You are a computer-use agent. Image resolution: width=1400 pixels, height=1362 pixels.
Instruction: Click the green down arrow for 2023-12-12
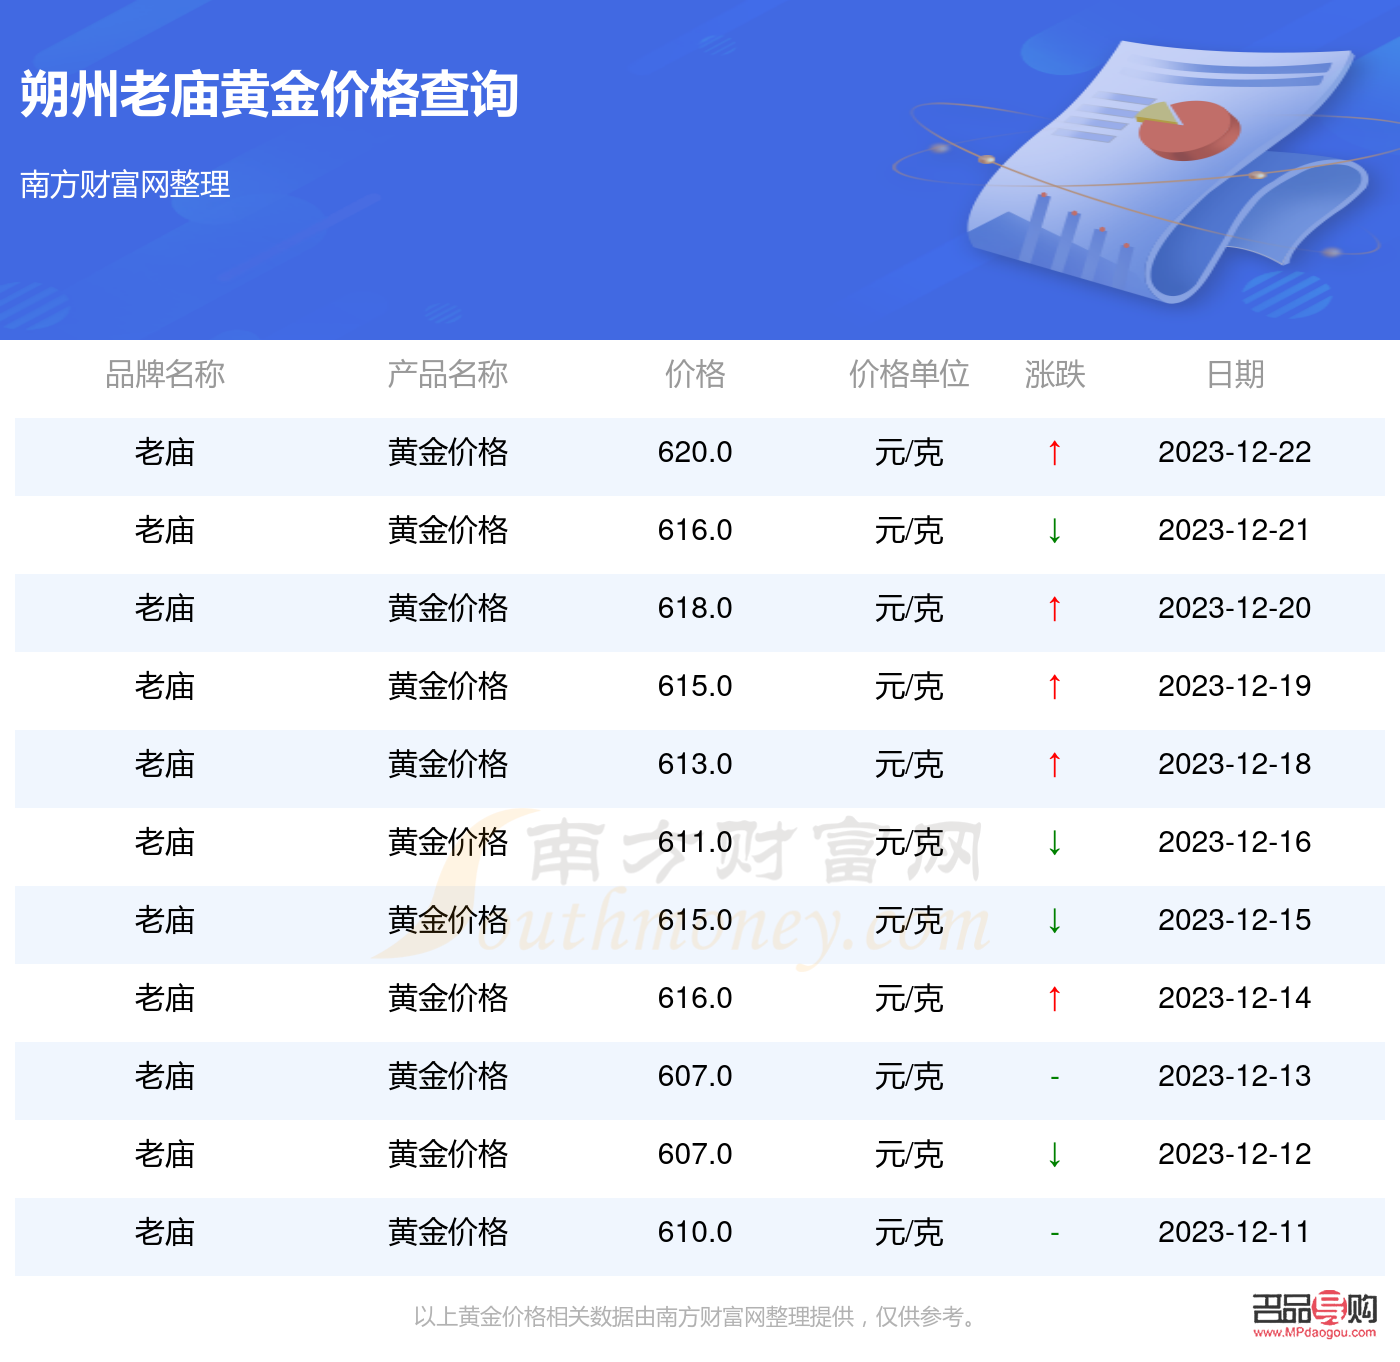point(1054,1155)
